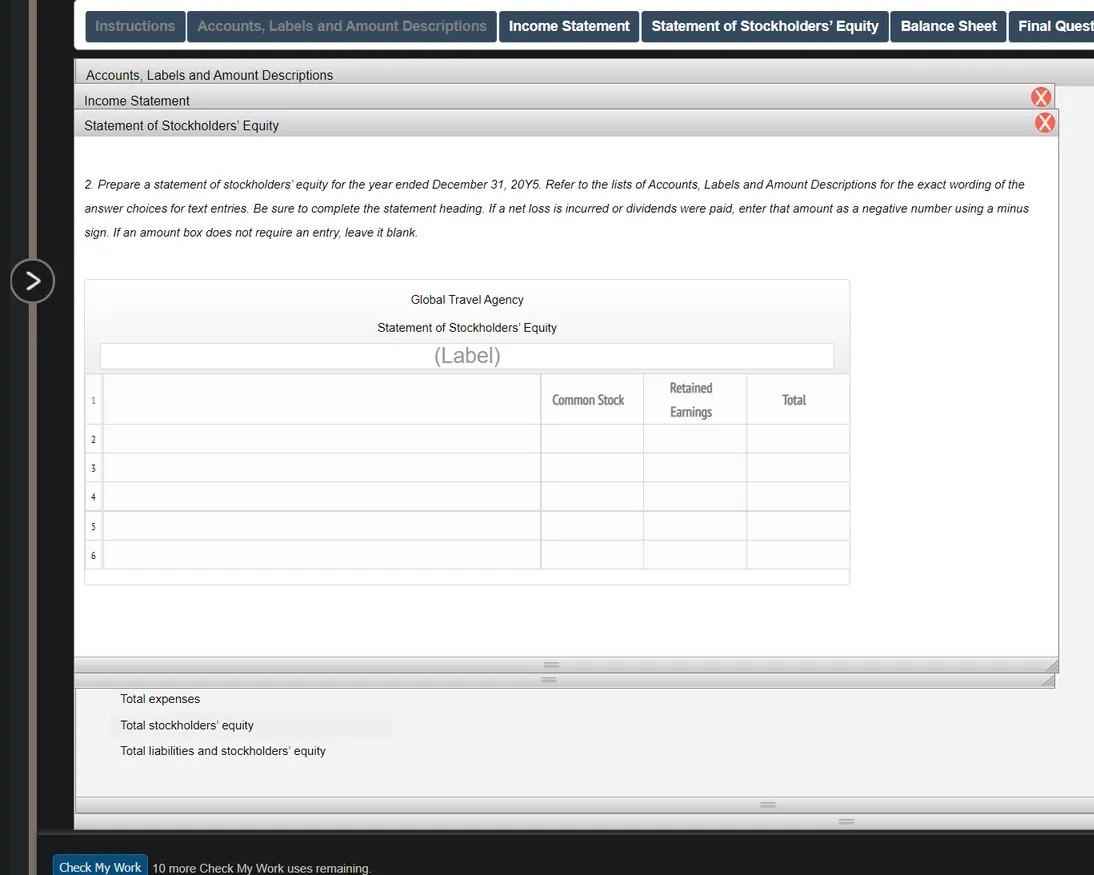Click the Common Stock amount cell in row 2
The height and width of the screenshot is (875, 1094).
point(591,437)
